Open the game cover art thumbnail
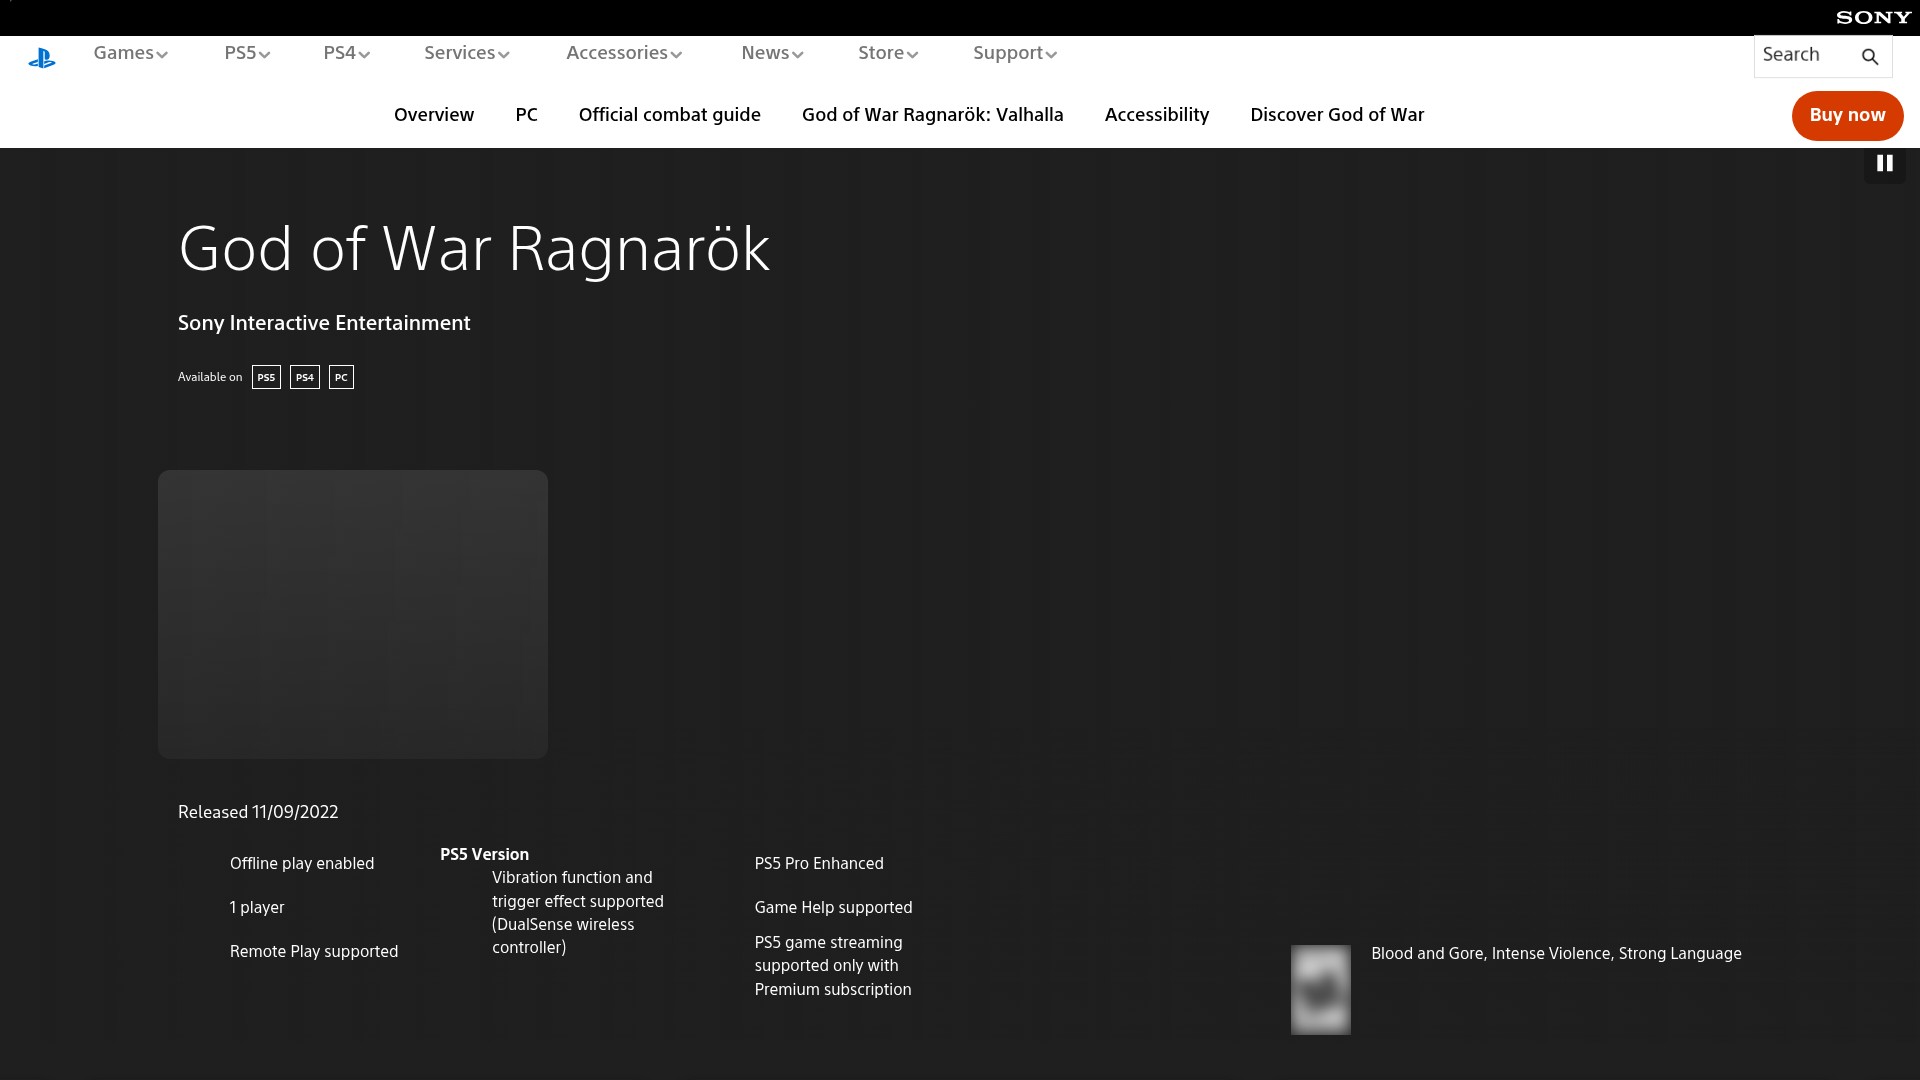 pyautogui.click(x=353, y=614)
